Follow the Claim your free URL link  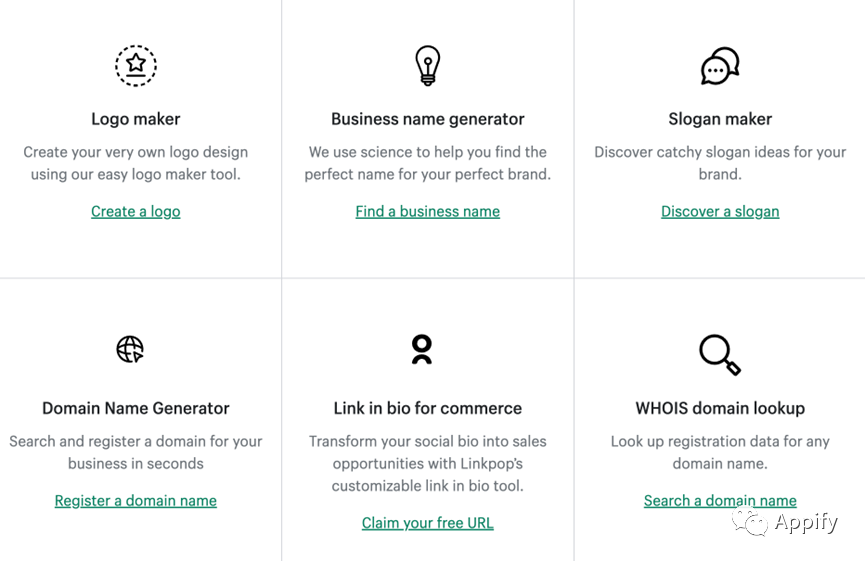click(x=428, y=522)
